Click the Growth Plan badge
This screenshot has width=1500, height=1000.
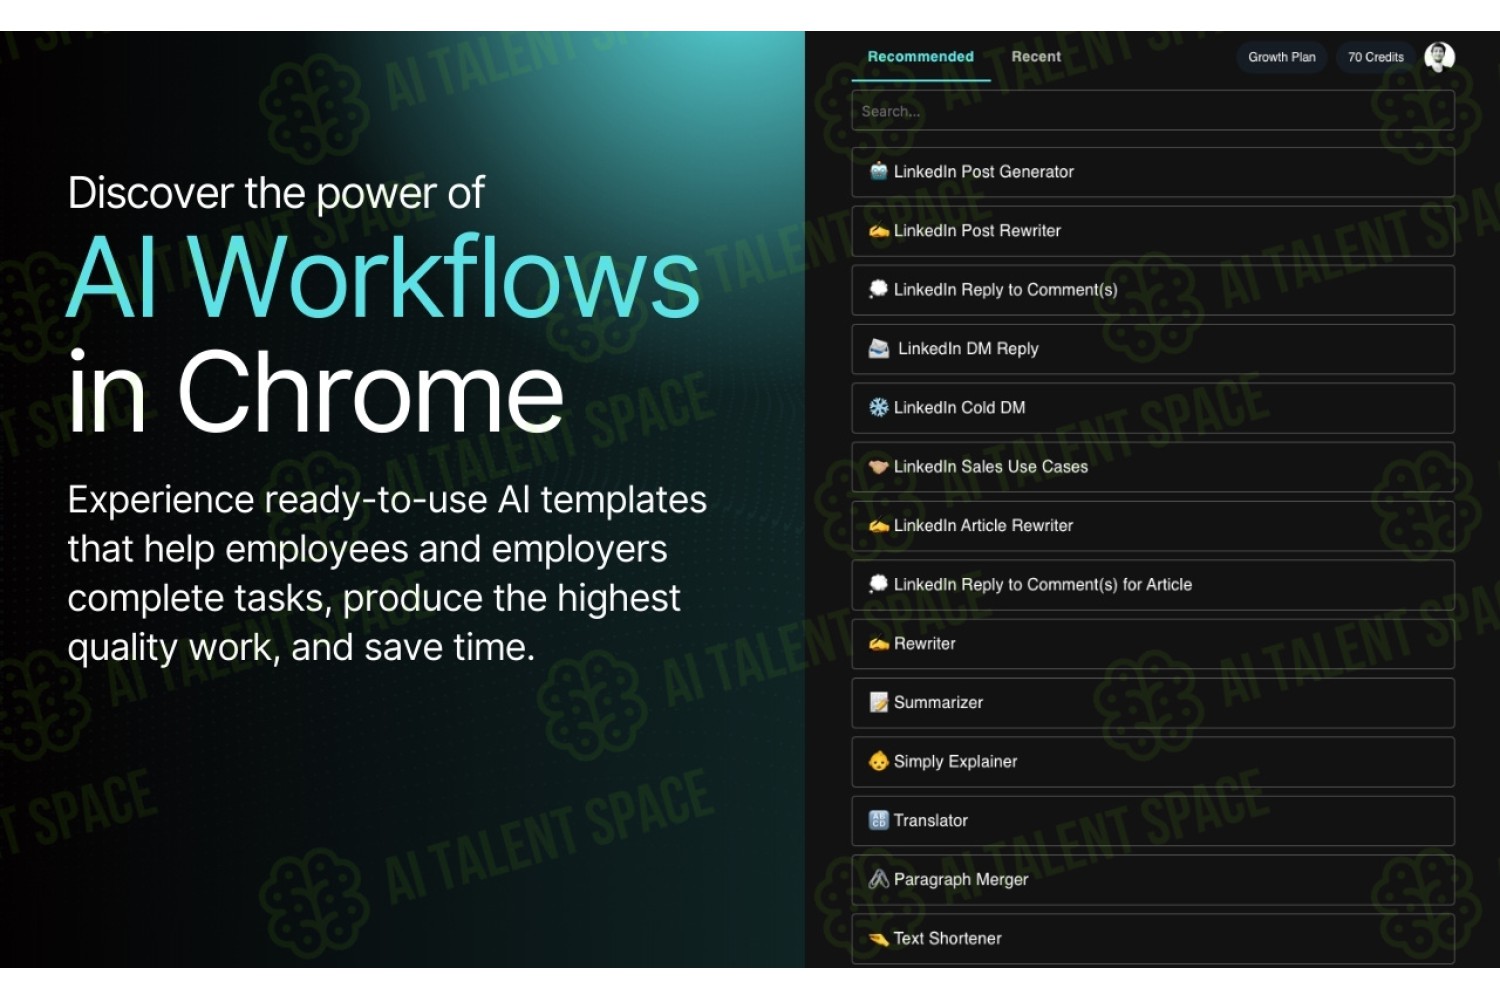point(1282,57)
